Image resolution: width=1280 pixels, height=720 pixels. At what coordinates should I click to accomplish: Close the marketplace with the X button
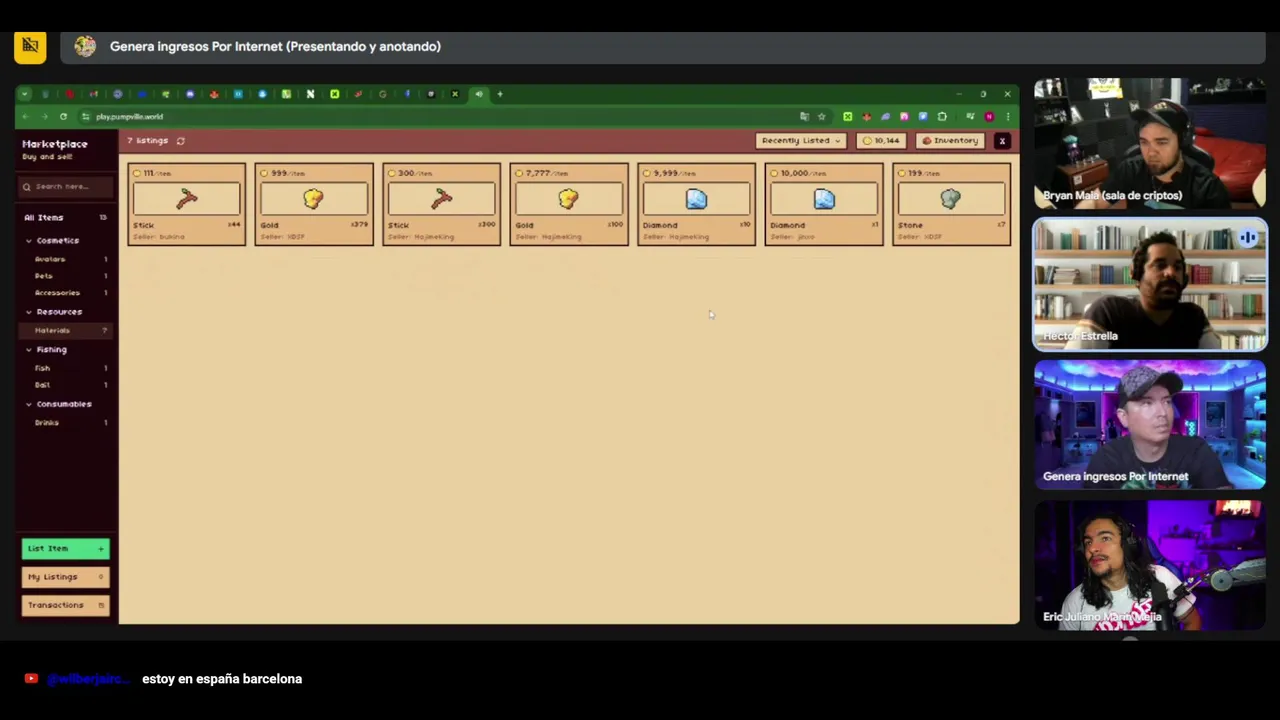pos(1002,141)
